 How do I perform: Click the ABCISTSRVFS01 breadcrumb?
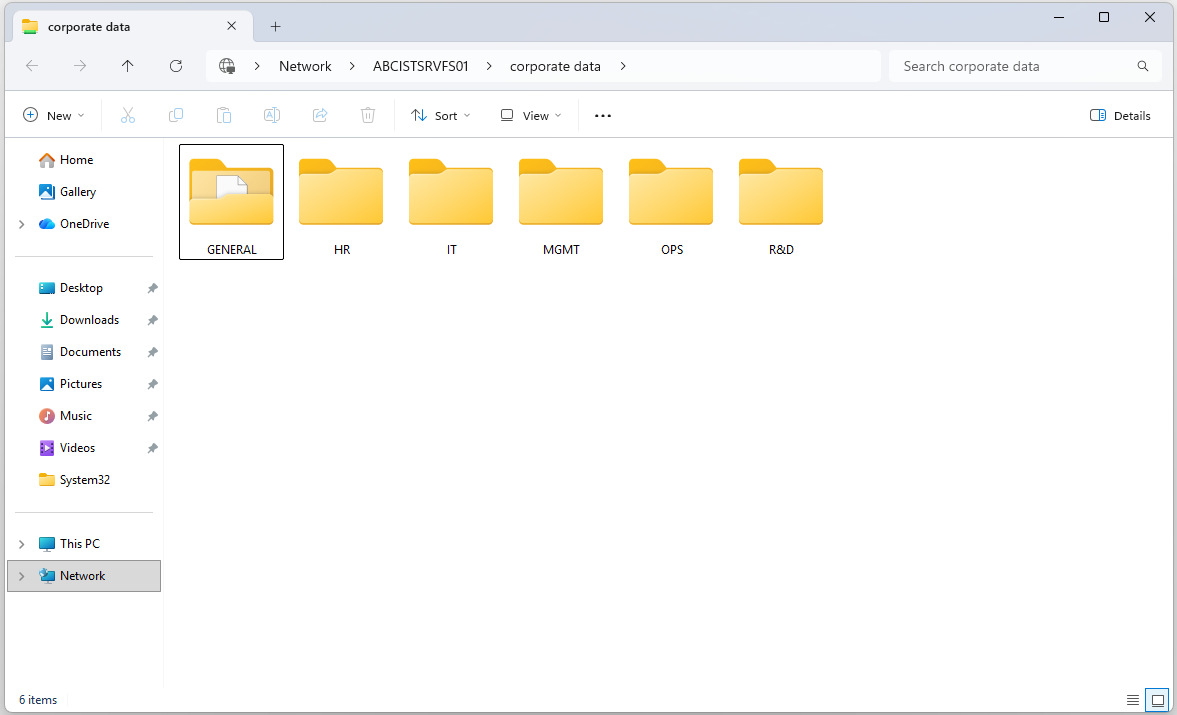click(x=420, y=66)
